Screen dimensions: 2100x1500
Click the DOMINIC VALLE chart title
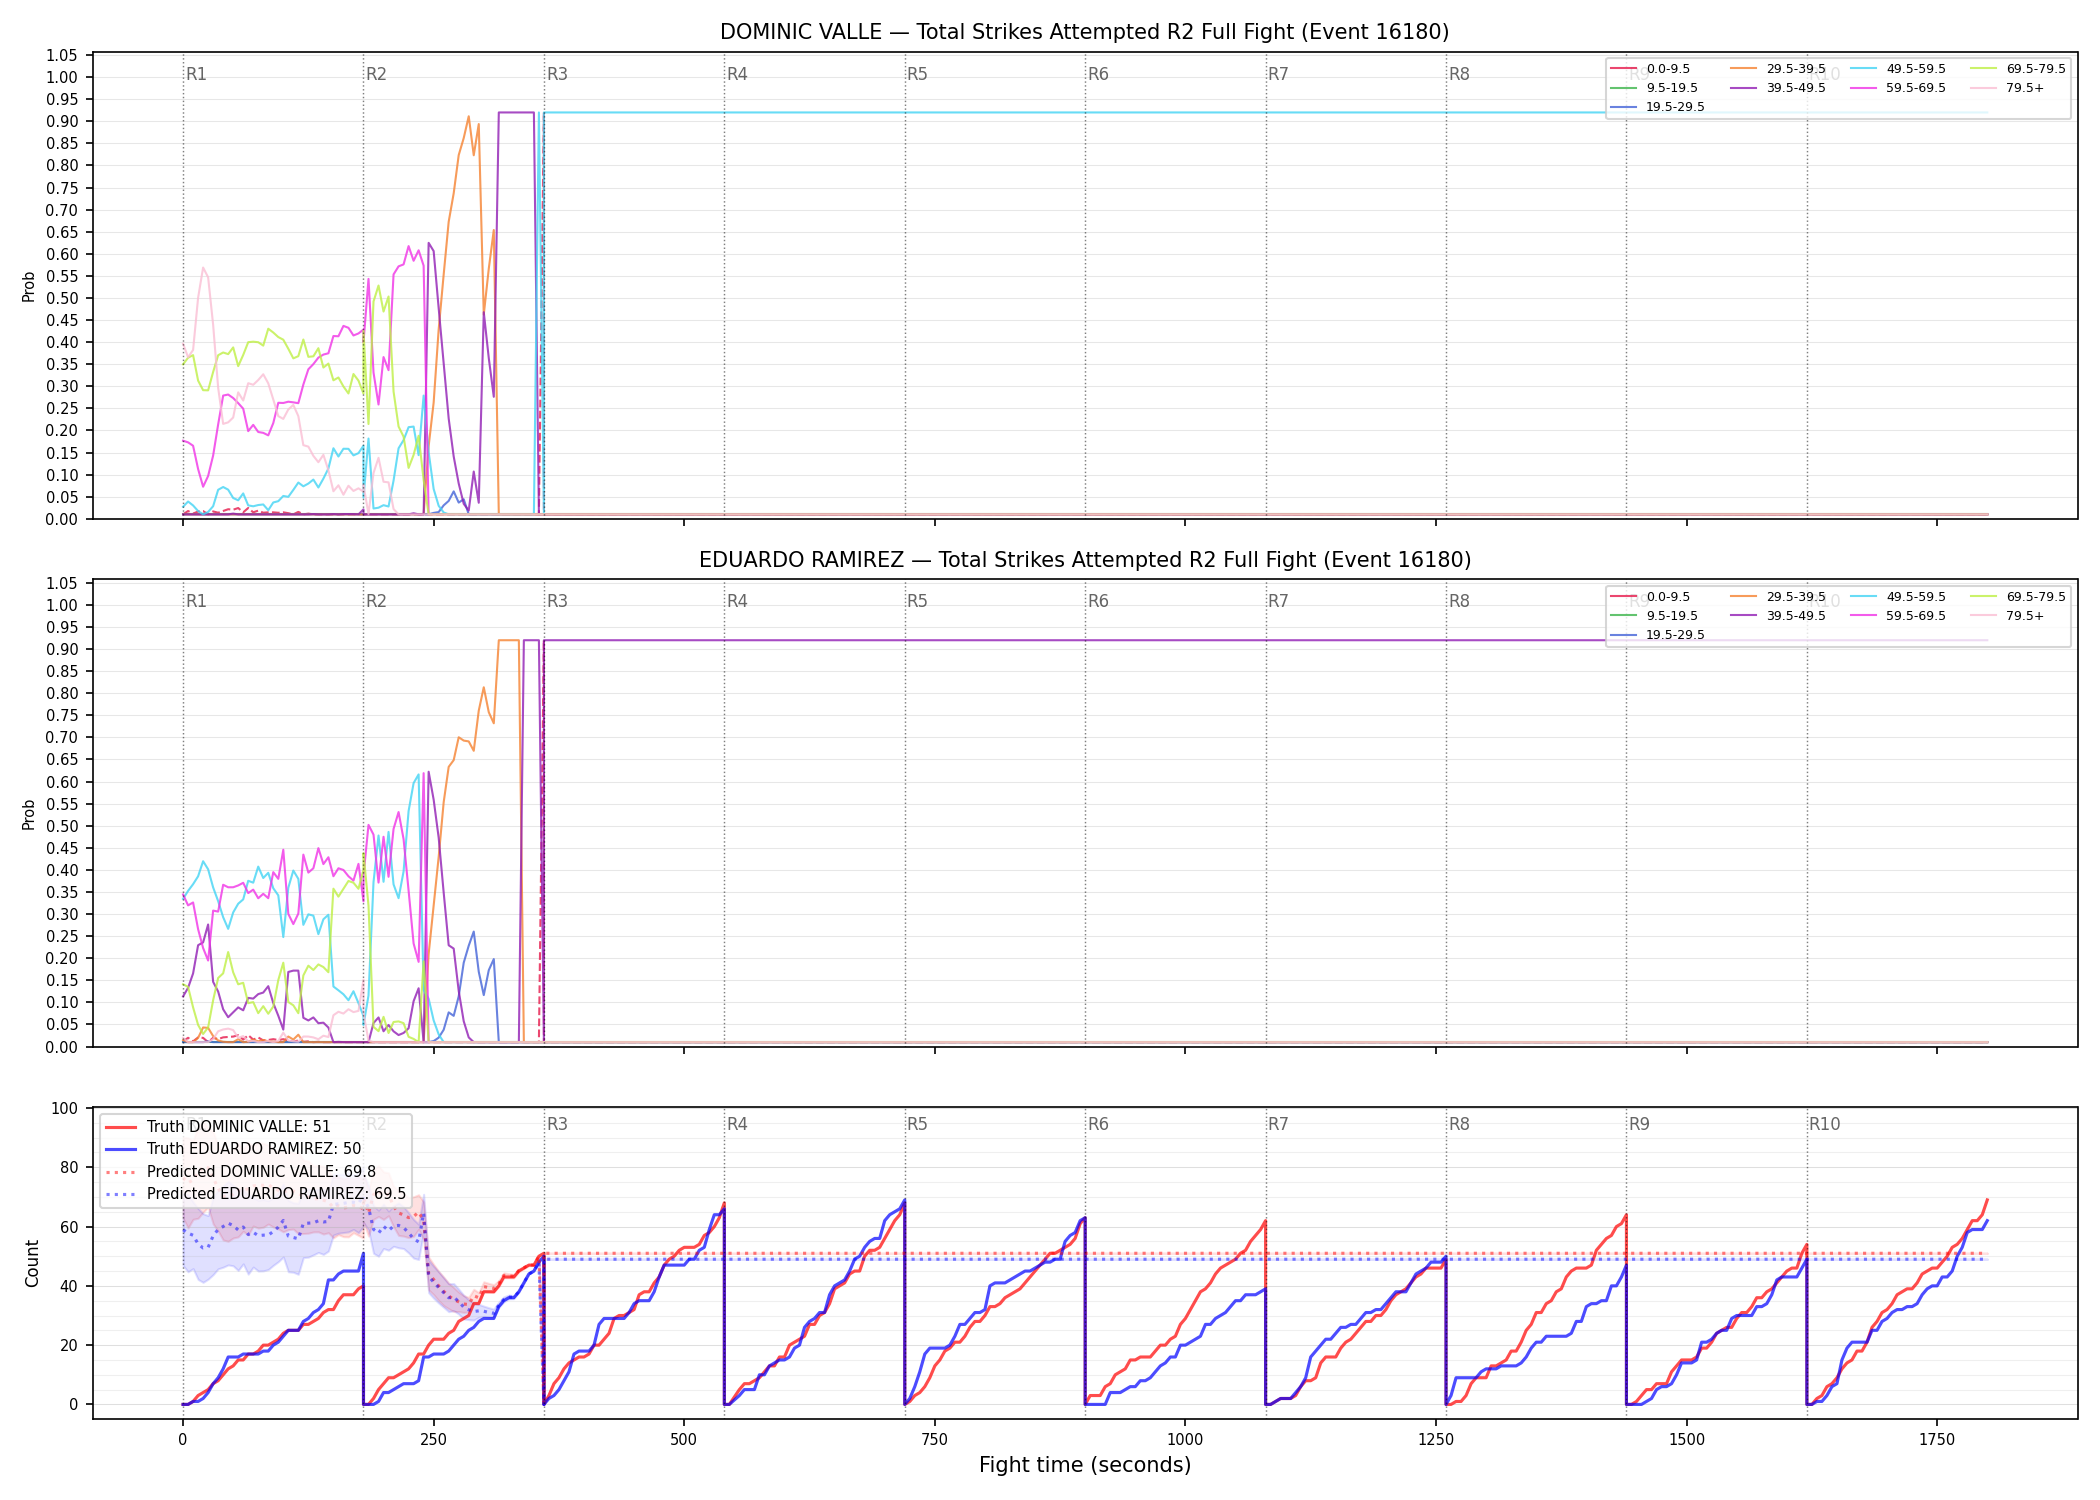1084,32
